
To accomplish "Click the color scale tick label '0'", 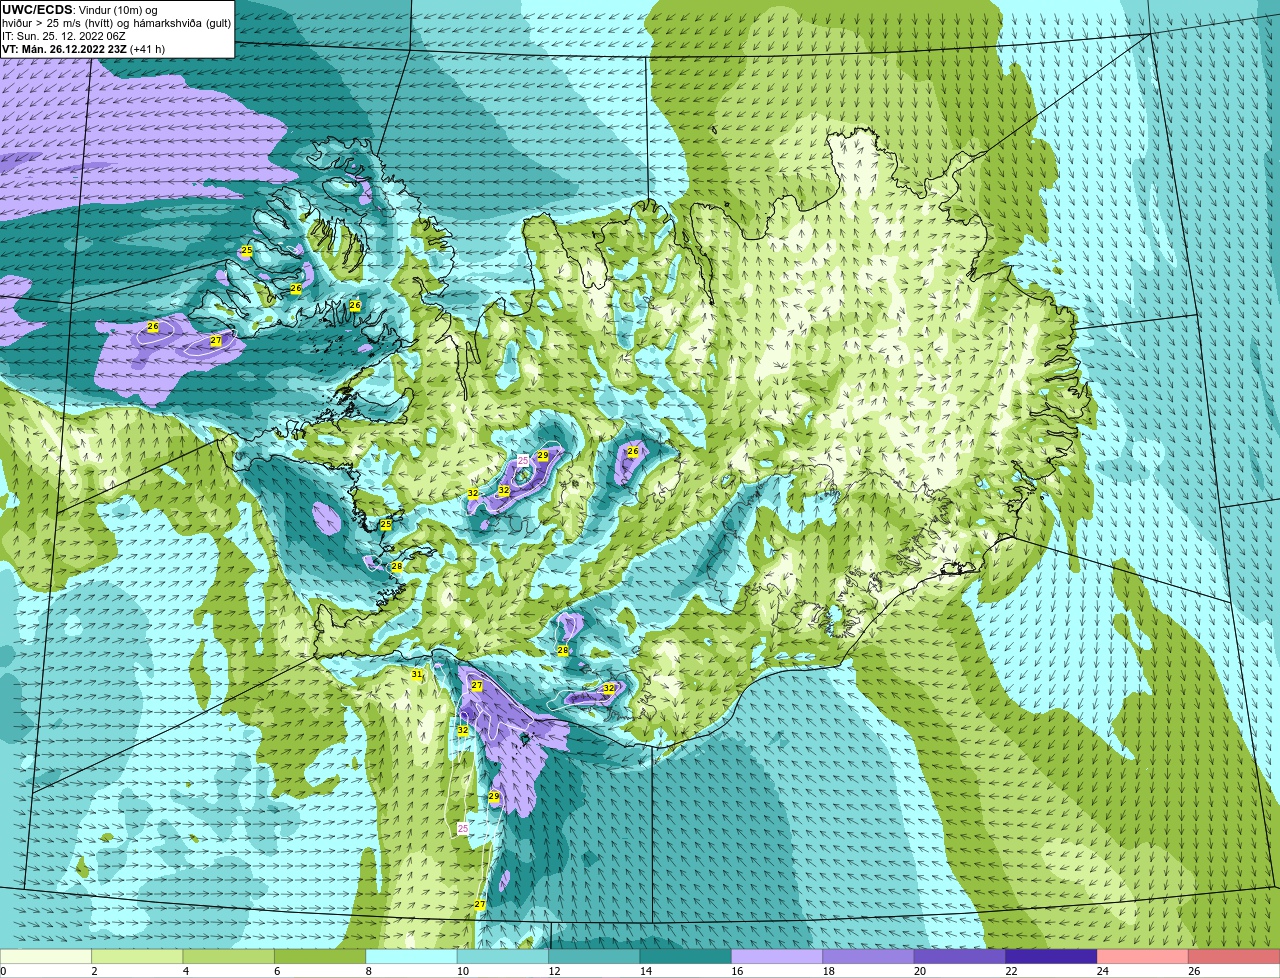I will [x=3, y=971].
